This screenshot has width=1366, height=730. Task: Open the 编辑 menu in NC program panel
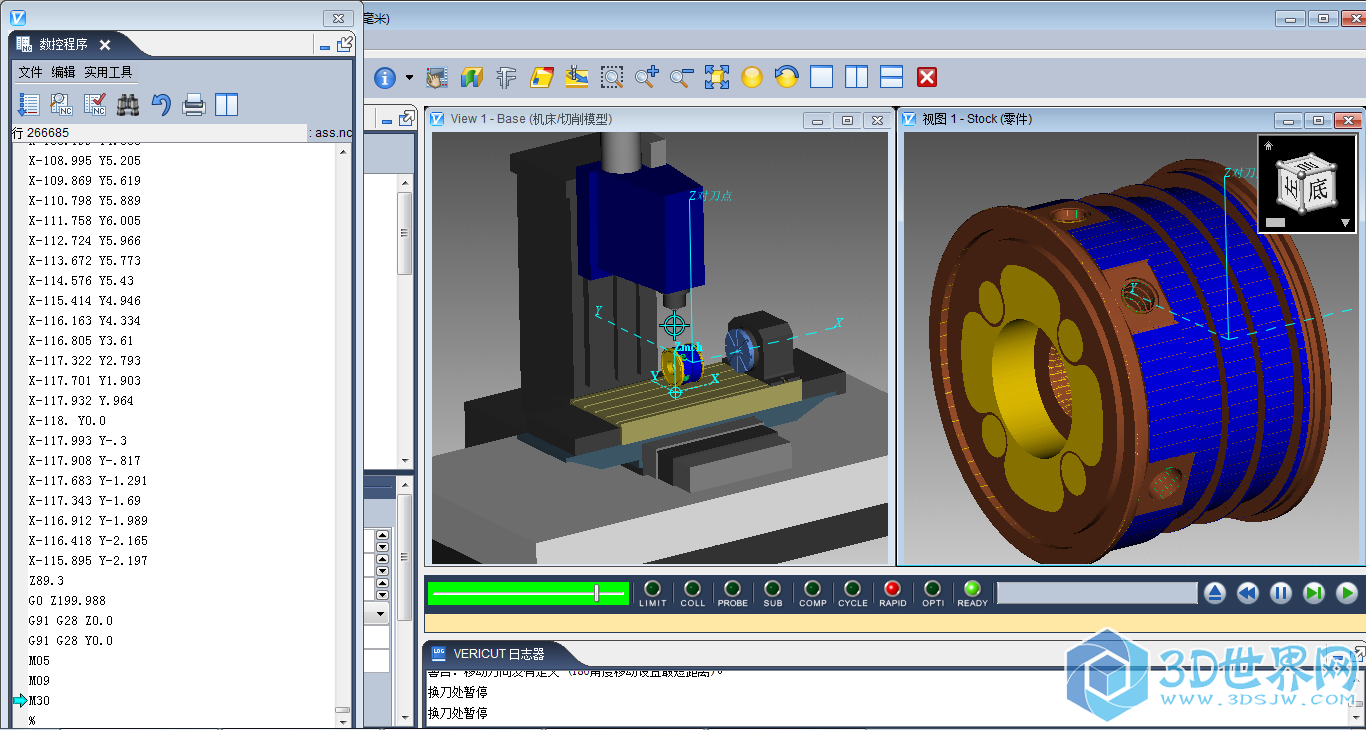[64, 72]
